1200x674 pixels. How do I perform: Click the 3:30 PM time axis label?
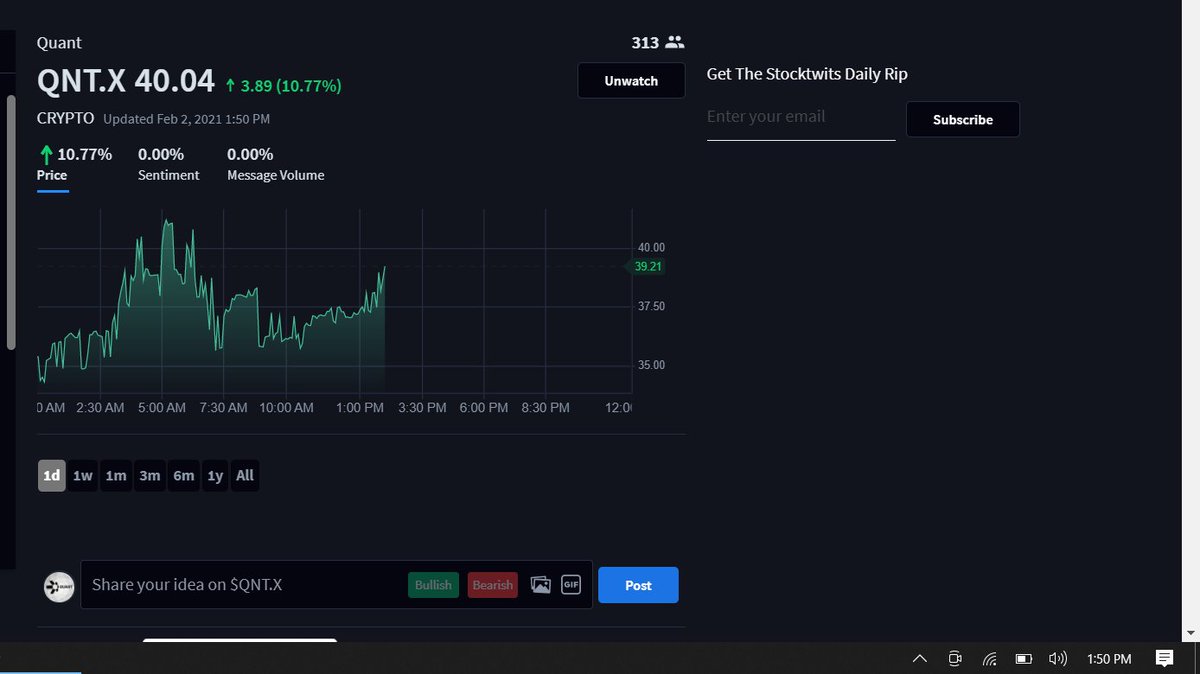coord(422,408)
